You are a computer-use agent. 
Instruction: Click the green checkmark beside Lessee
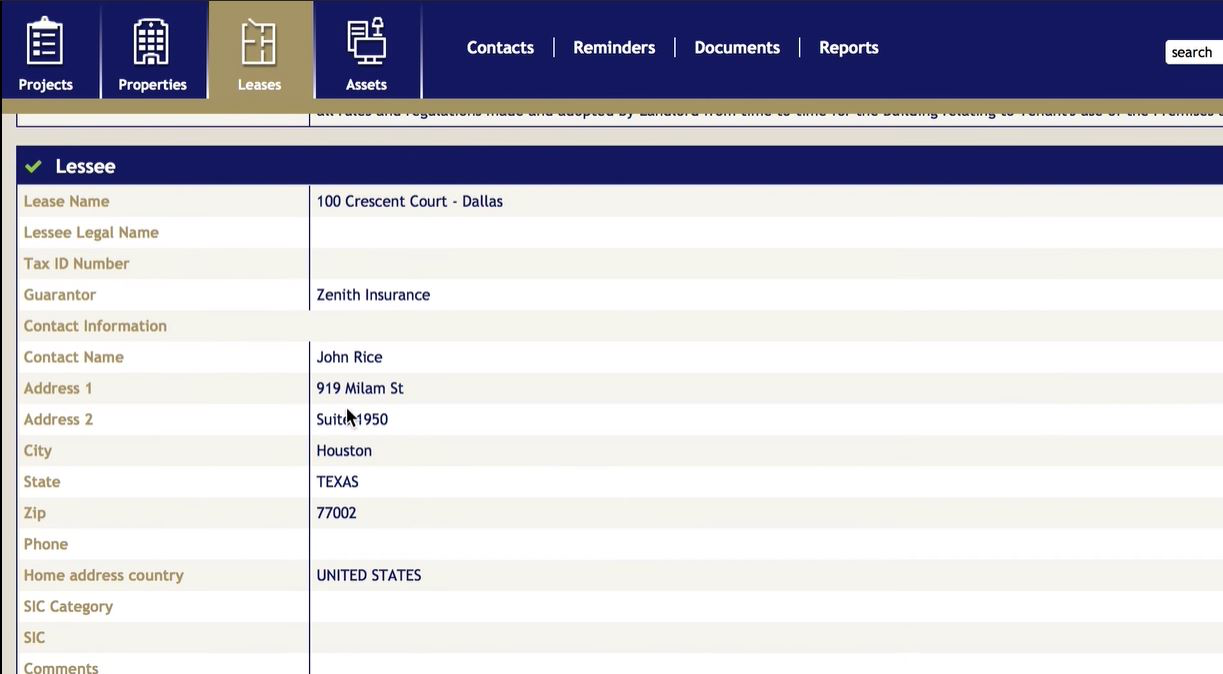tap(33, 167)
